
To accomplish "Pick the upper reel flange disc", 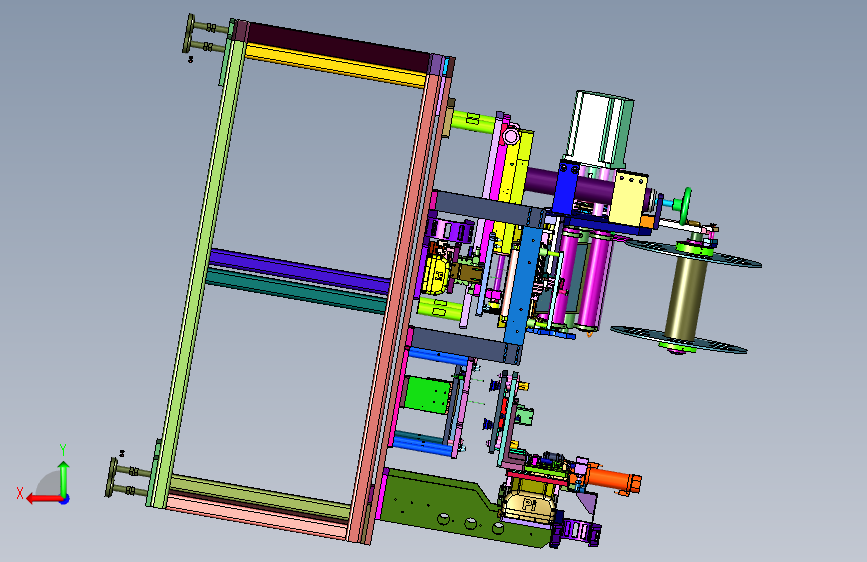I will coord(694,252).
